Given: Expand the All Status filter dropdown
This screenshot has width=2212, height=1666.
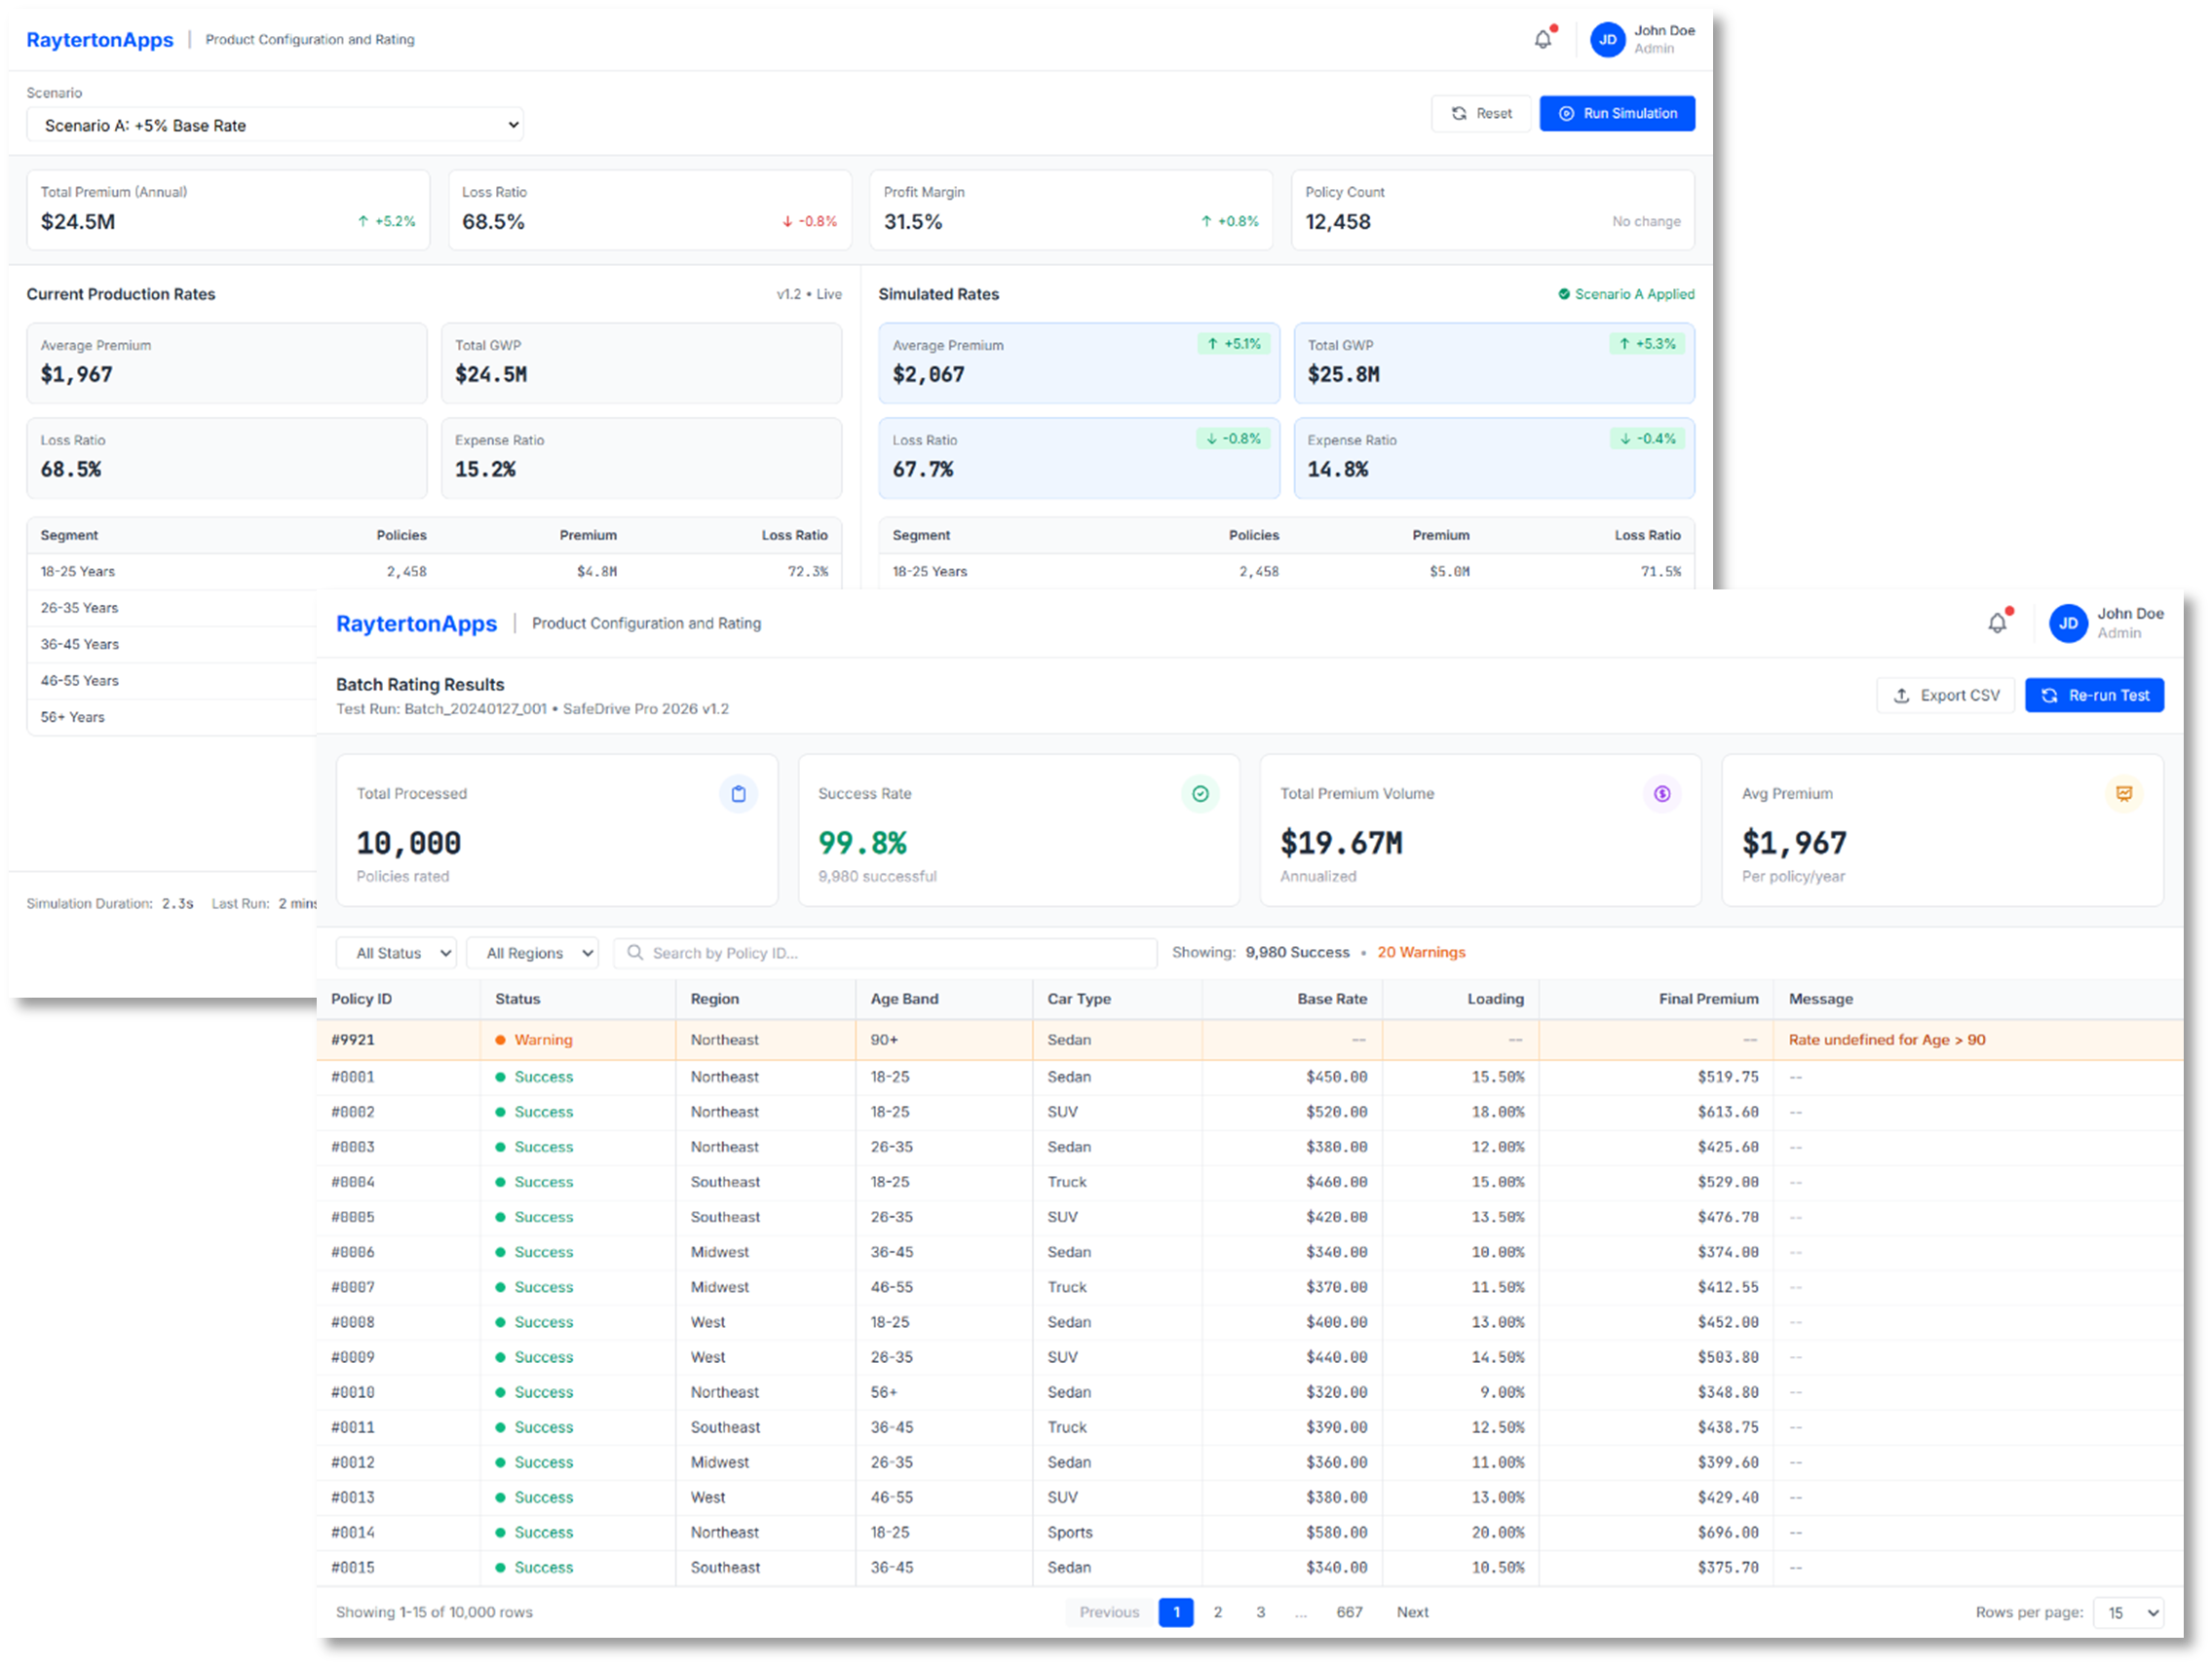Looking at the screenshot, I should click(x=396, y=953).
